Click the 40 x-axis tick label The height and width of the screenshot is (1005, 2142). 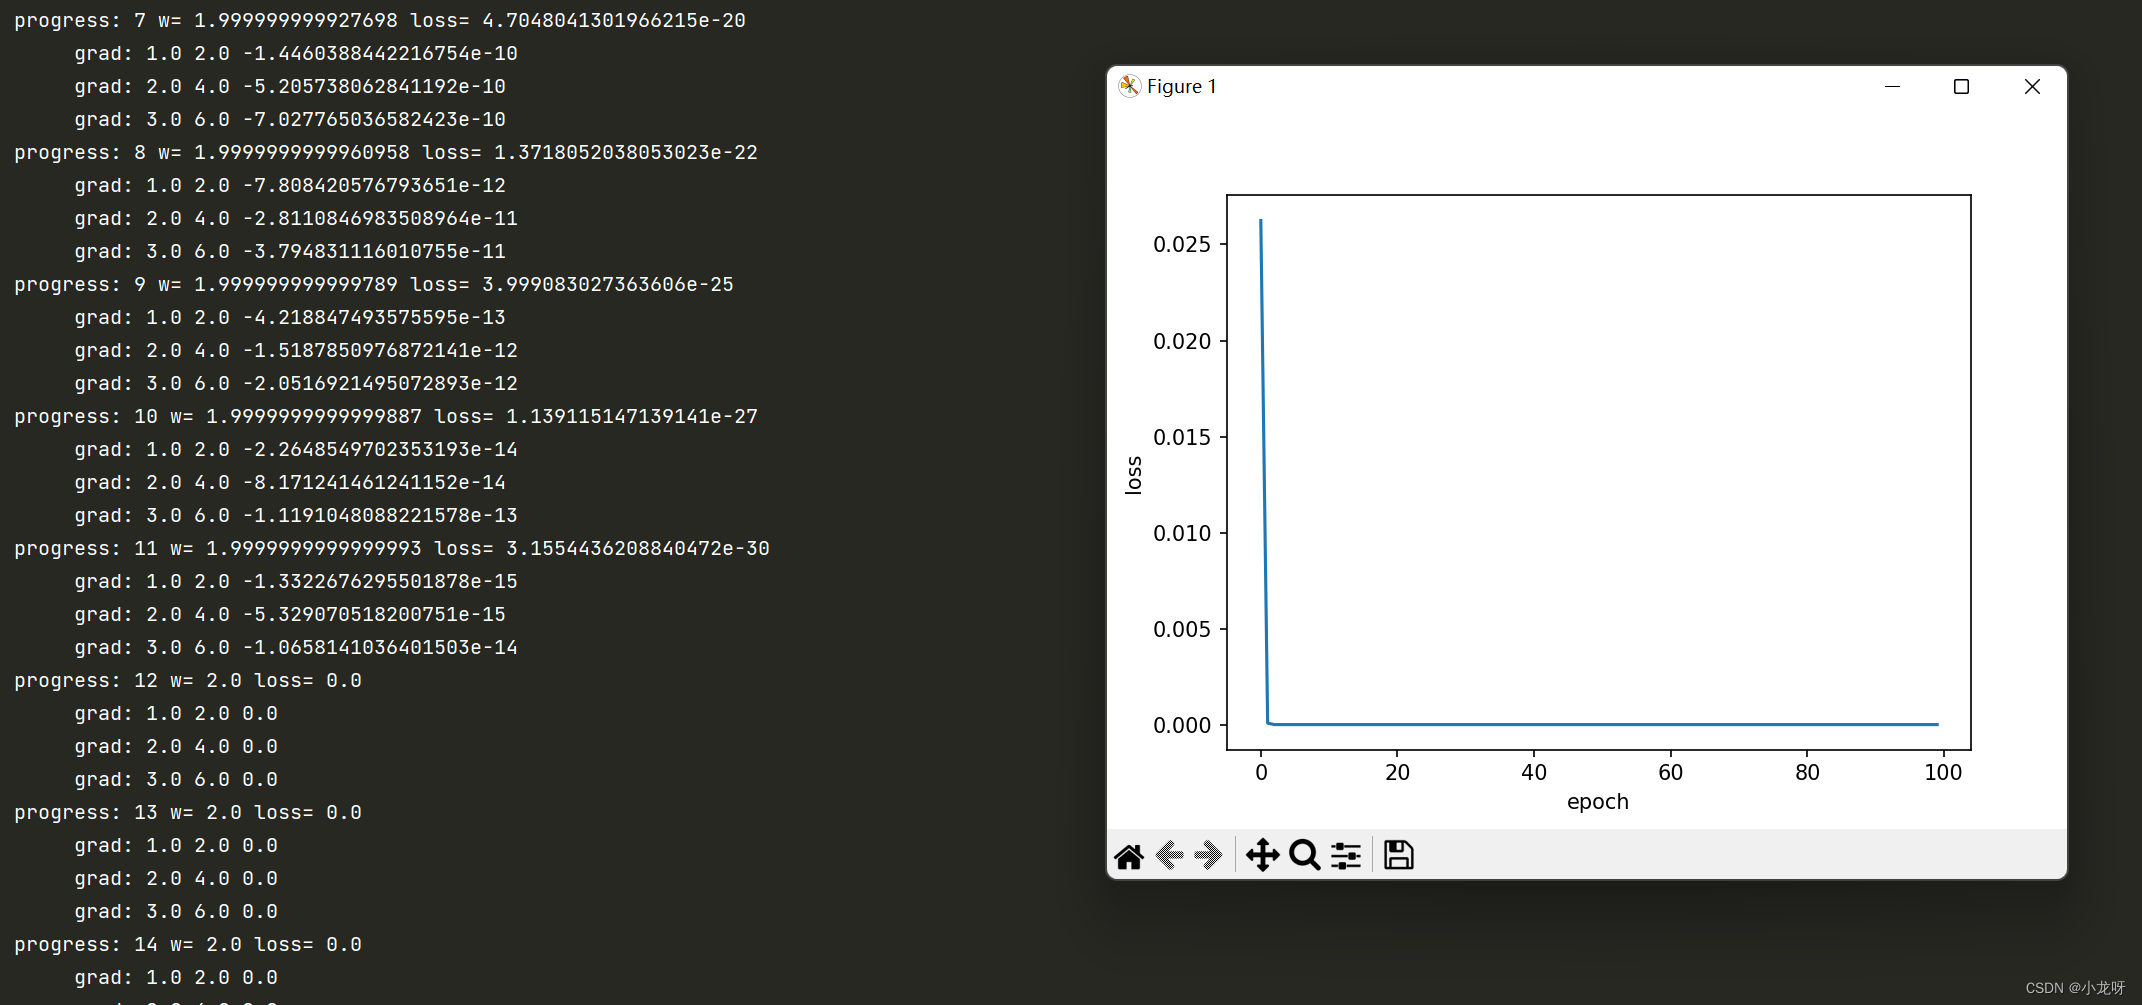pyautogui.click(x=1534, y=772)
